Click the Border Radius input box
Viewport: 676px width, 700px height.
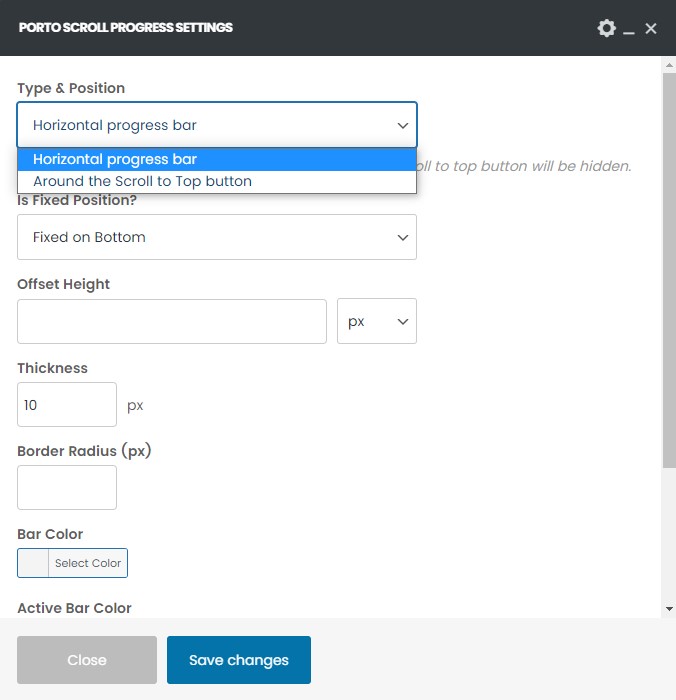pos(67,488)
